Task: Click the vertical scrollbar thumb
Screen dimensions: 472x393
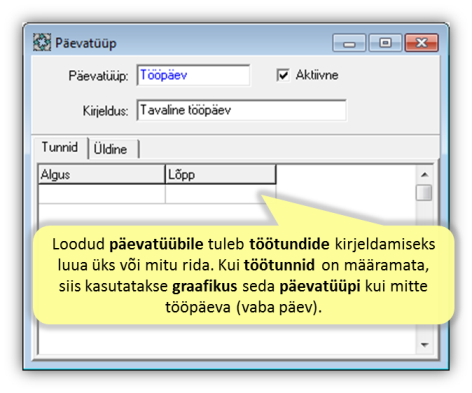Action: click(x=424, y=193)
